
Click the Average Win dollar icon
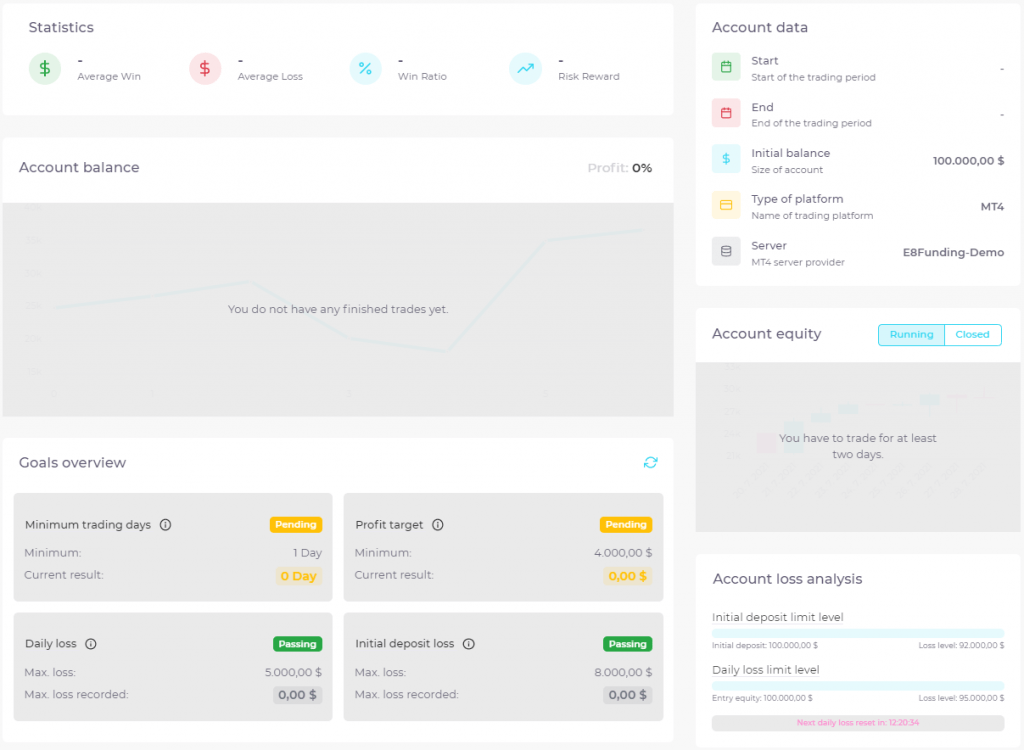pos(45,69)
